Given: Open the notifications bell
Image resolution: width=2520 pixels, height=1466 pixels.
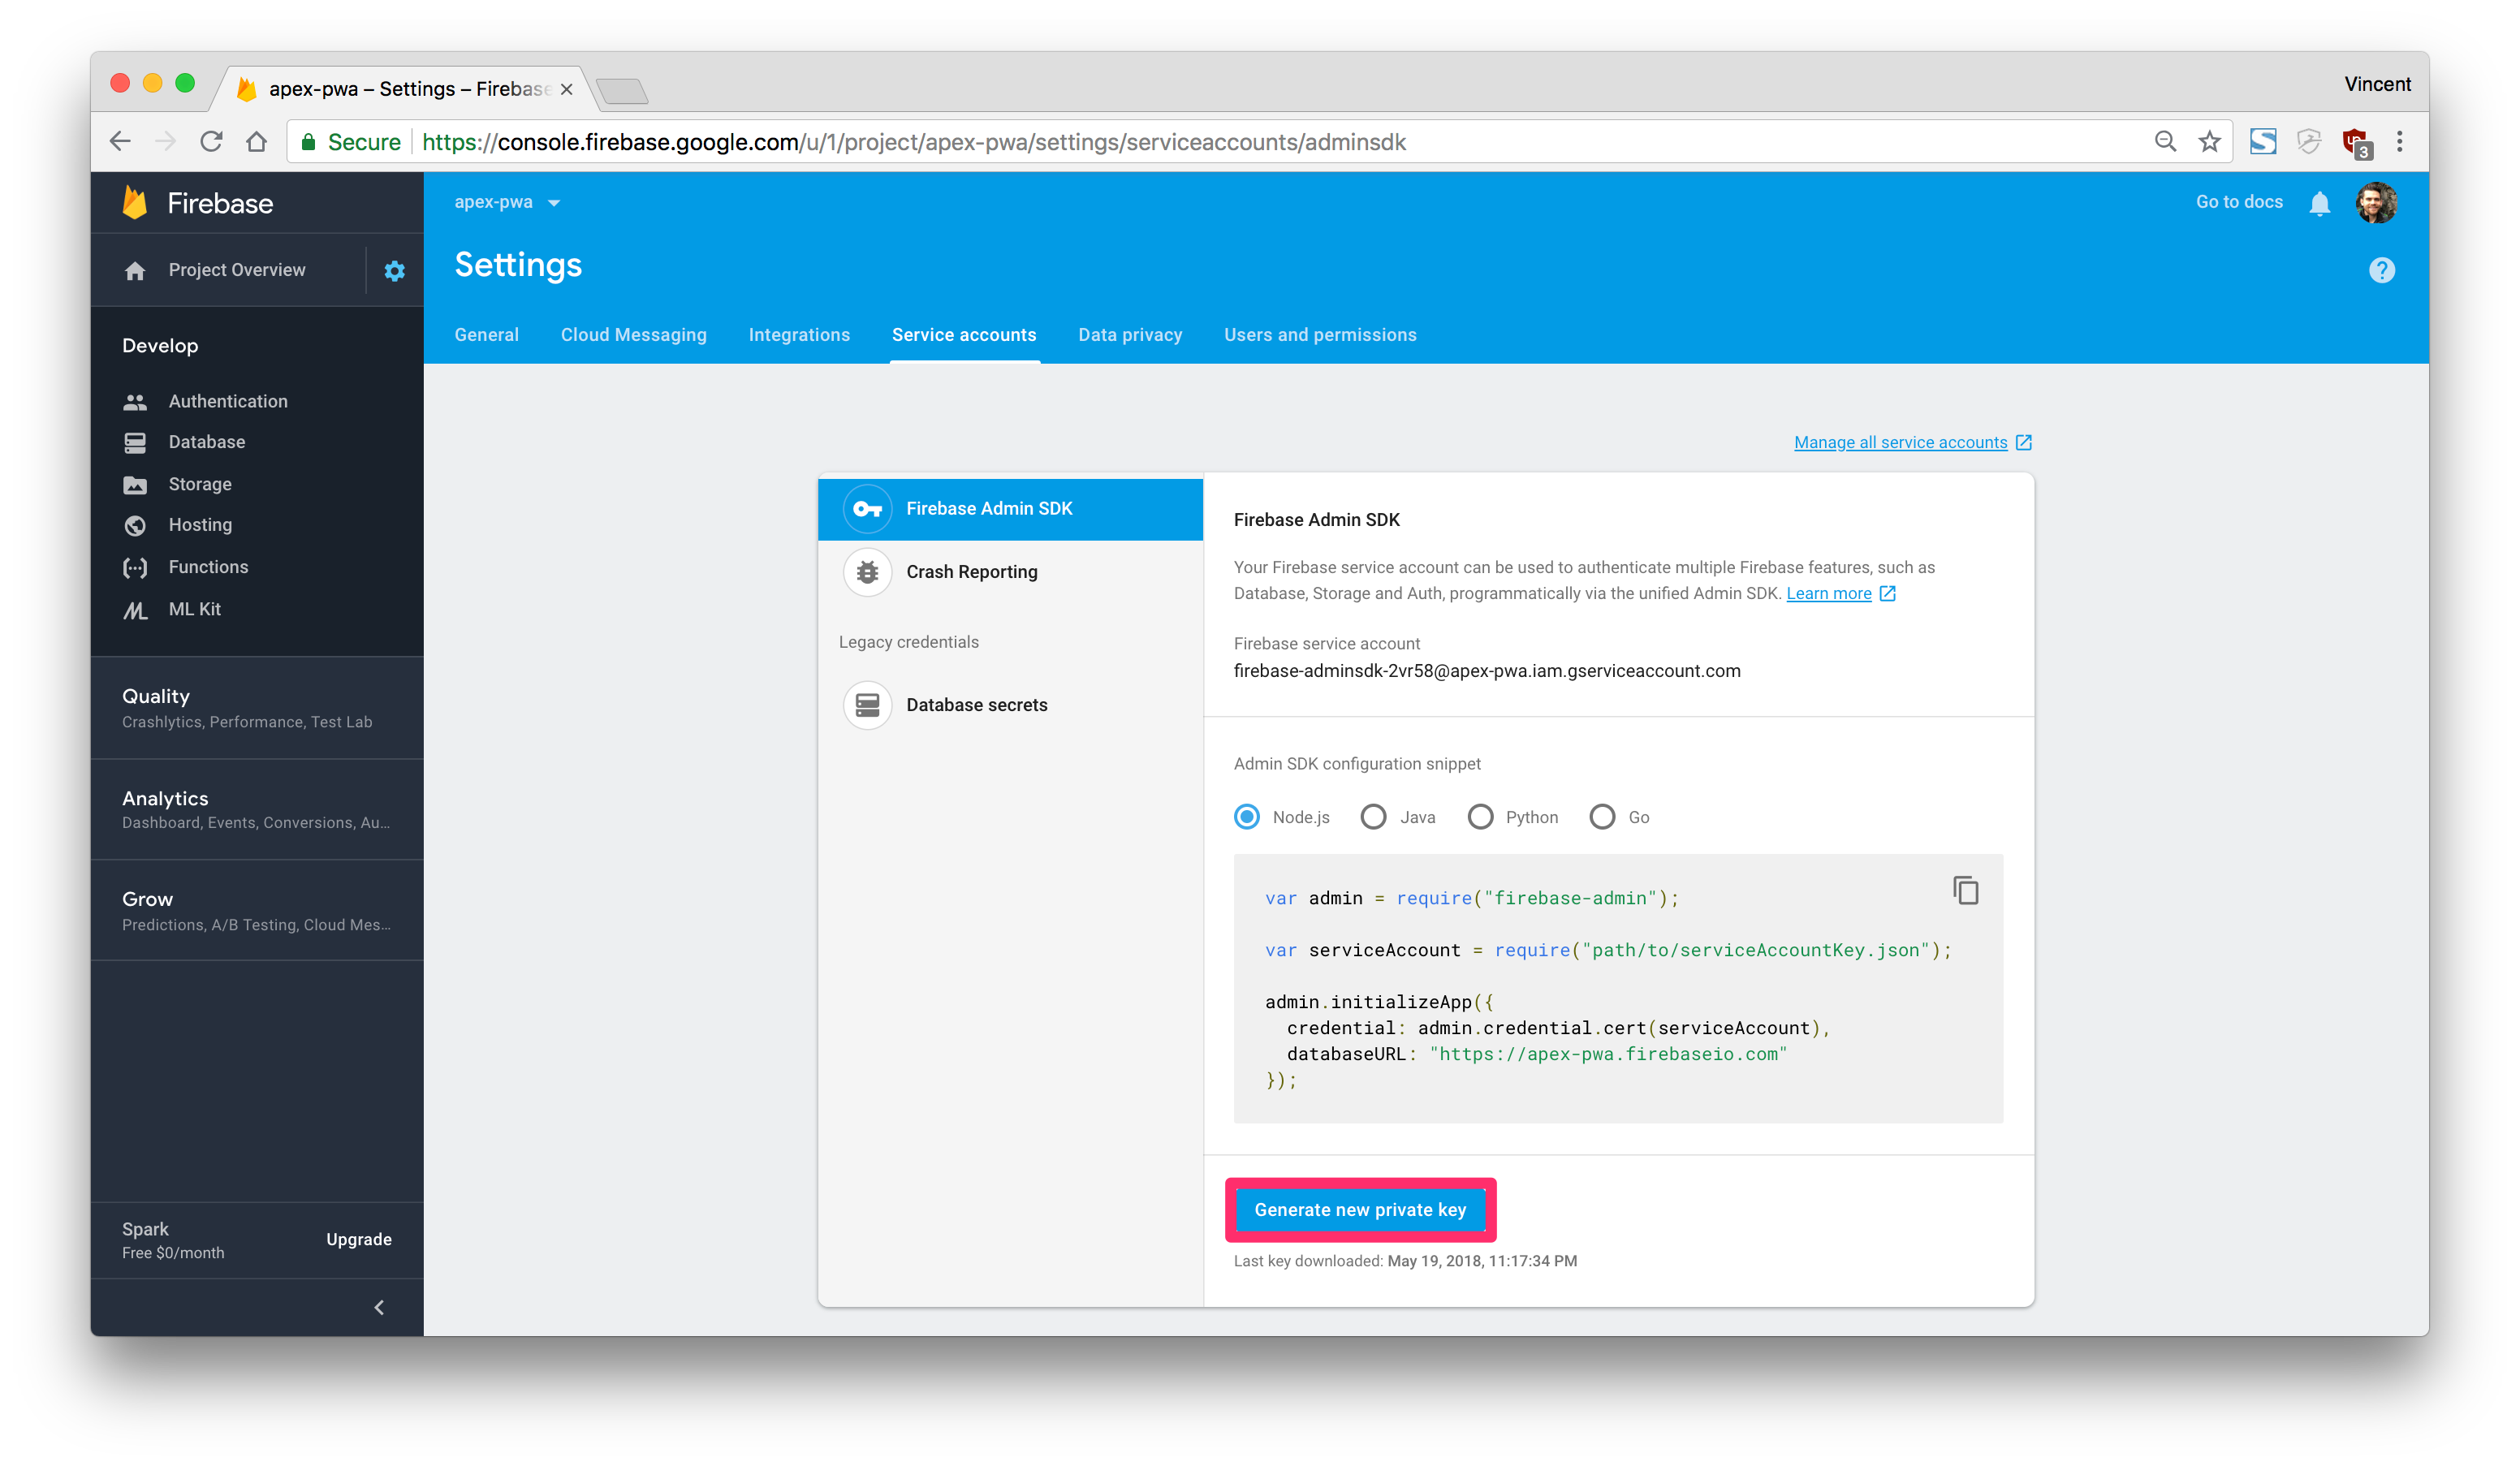Looking at the screenshot, I should tap(2319, 203).
